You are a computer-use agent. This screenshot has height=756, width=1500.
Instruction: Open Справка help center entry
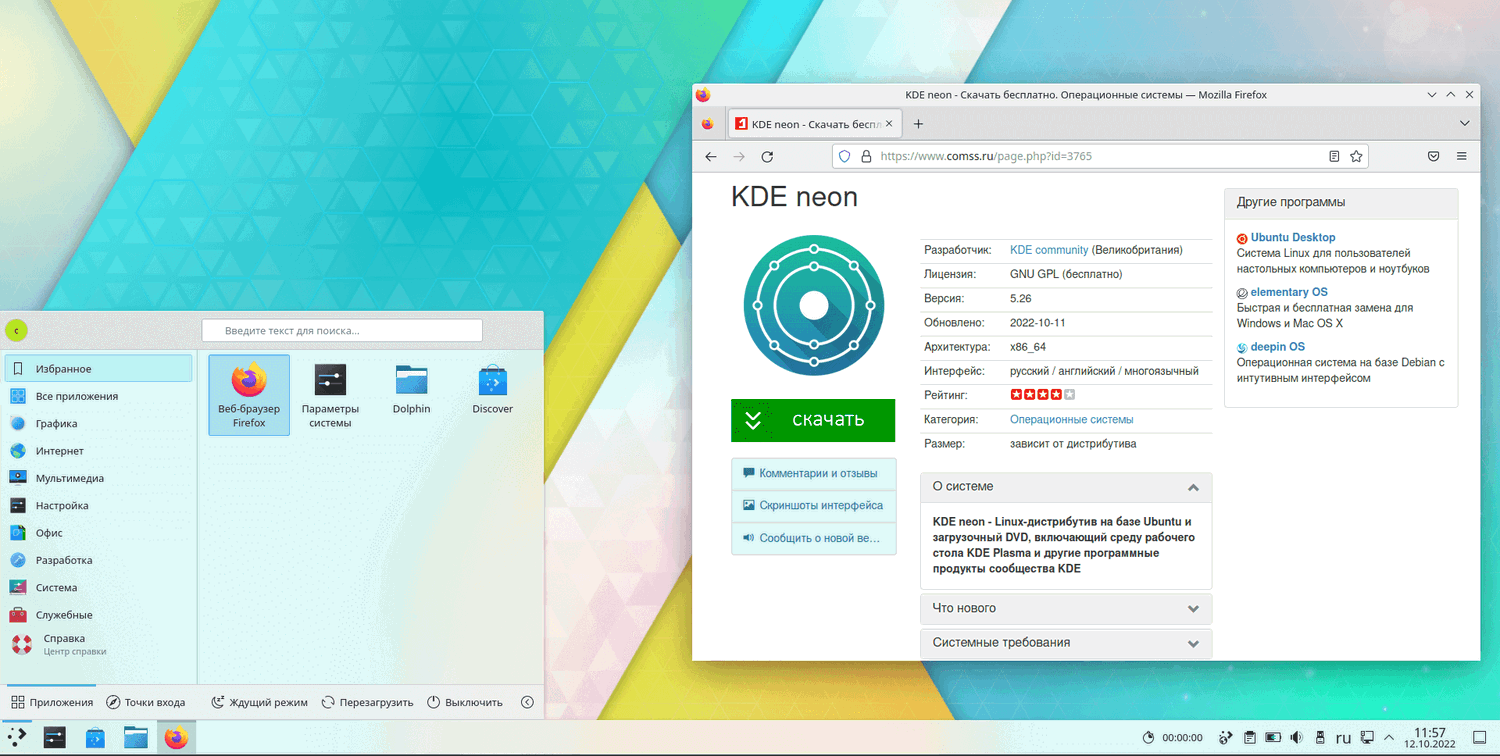click(98, 644)
